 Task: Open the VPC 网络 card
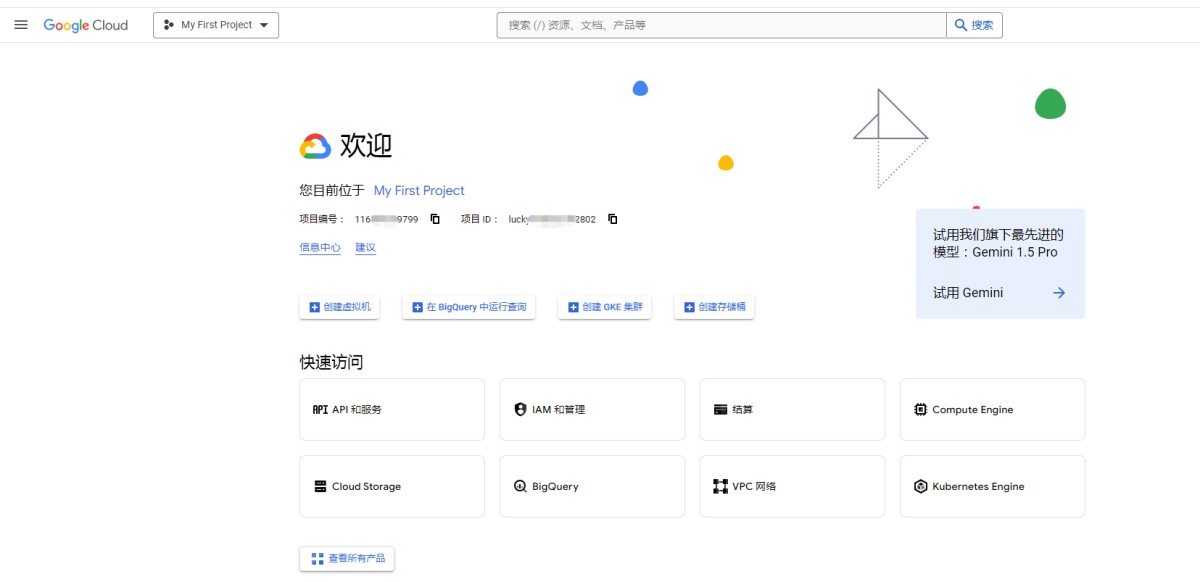[792, 486]
